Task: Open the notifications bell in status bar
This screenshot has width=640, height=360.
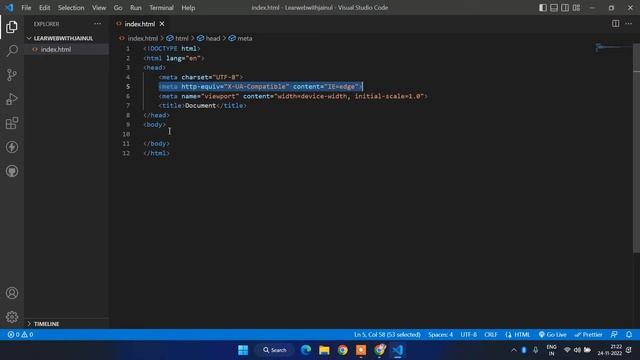Action: pos(629,334)
